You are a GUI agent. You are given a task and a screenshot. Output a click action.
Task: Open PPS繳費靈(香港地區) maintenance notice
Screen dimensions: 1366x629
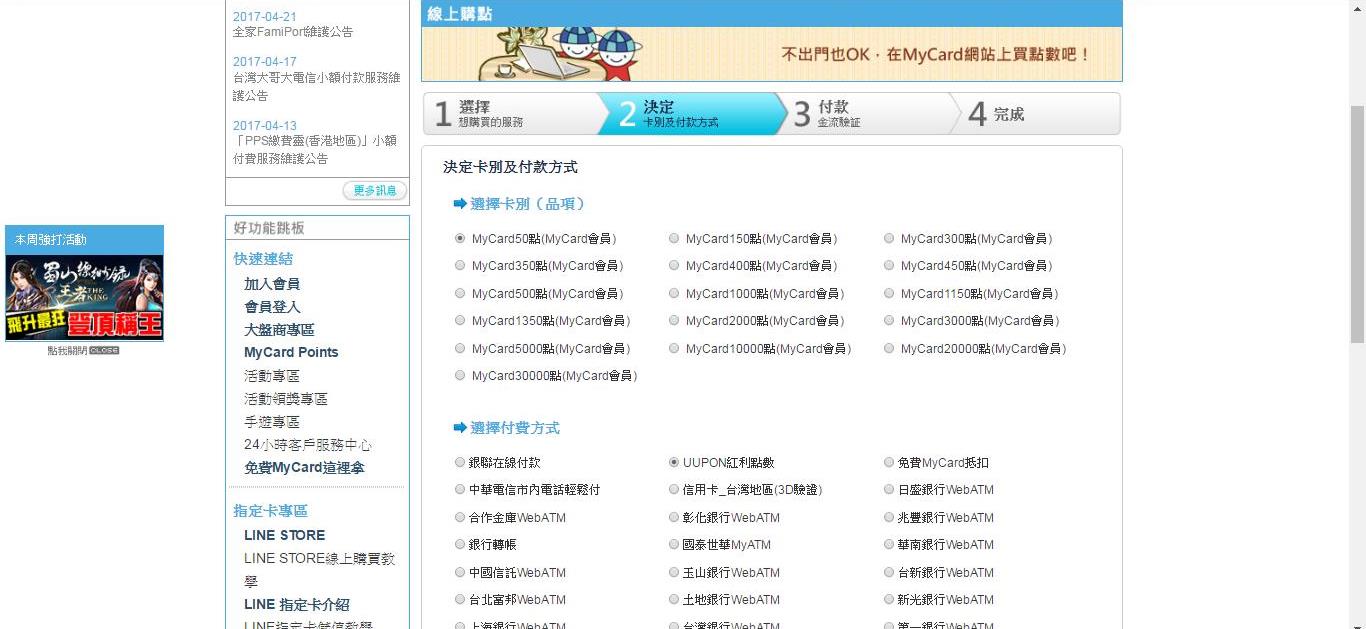coord(315,150)
